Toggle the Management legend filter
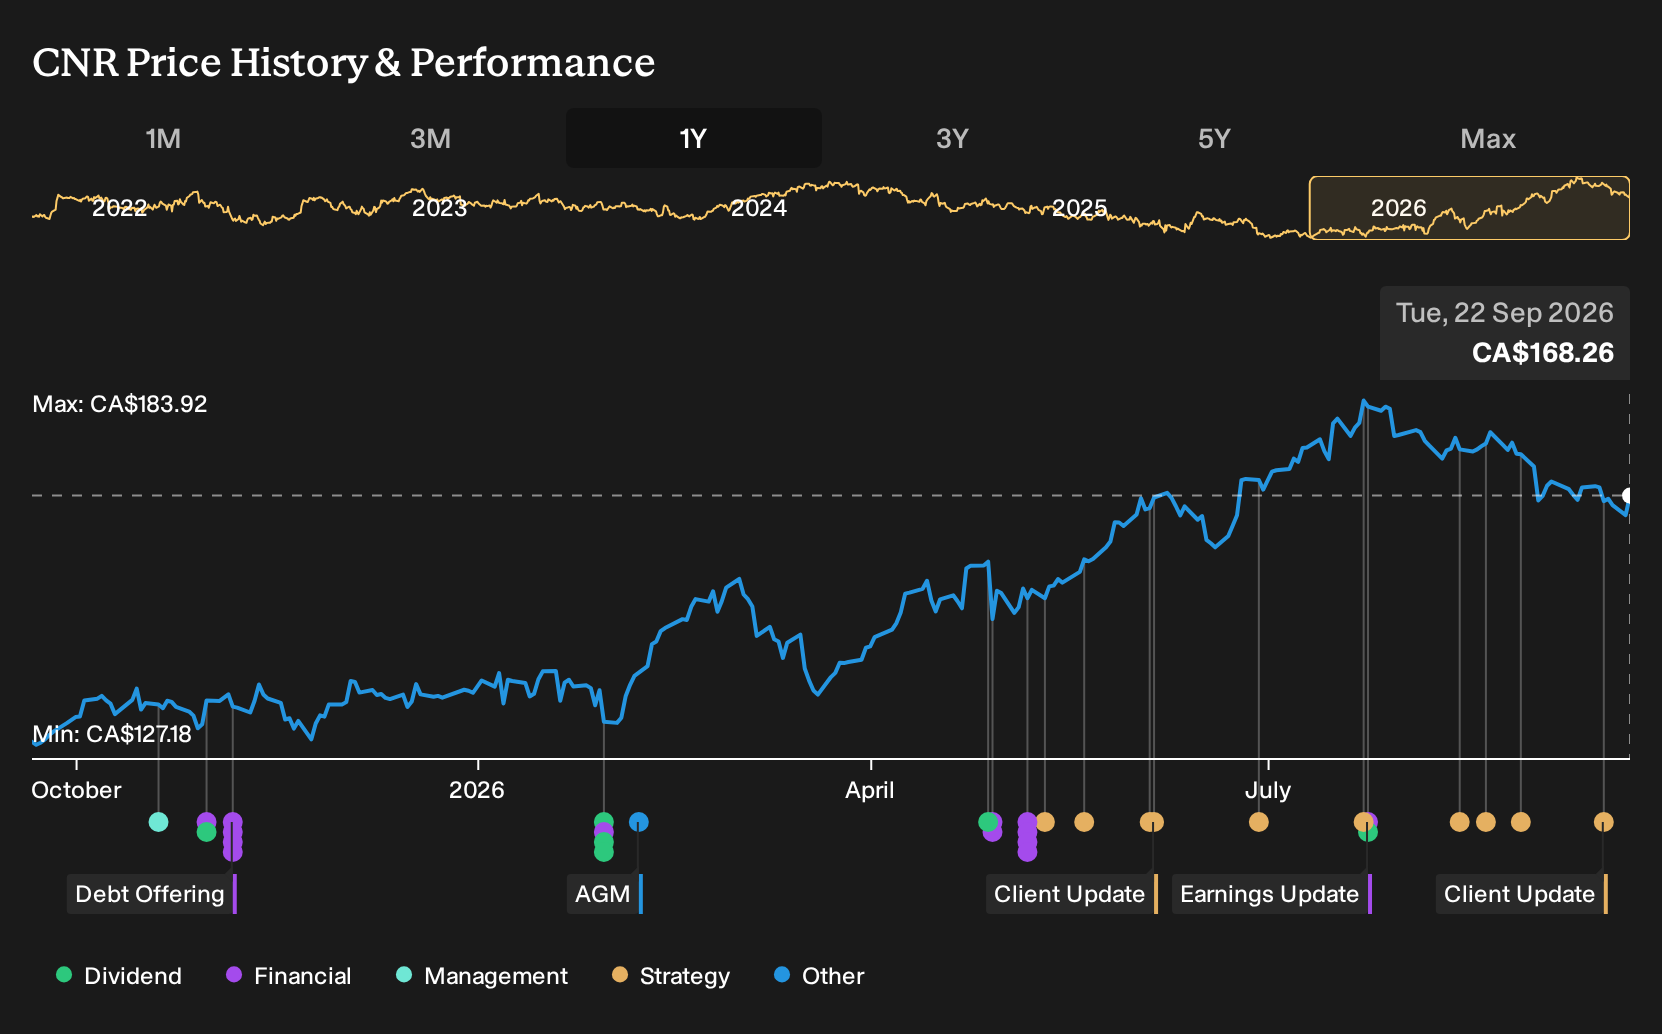The image size is (1662, 1034). tap(482, 976)
